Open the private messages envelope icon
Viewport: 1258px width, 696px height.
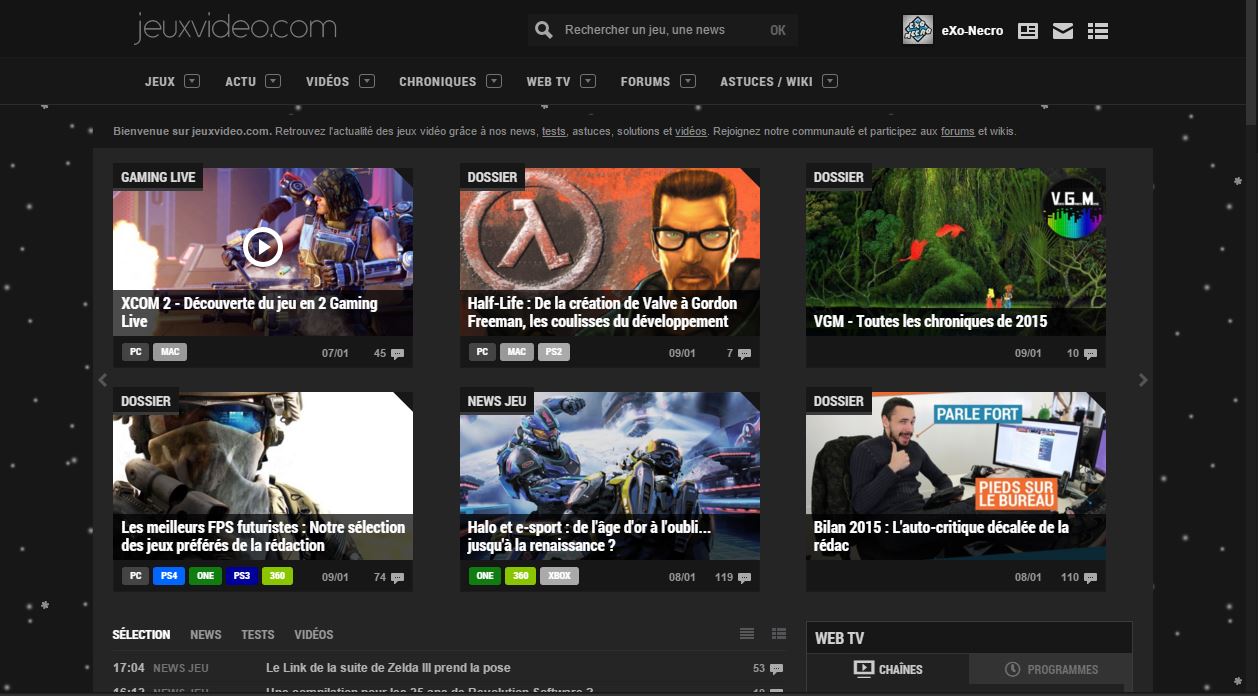(x=1063, y=31)
